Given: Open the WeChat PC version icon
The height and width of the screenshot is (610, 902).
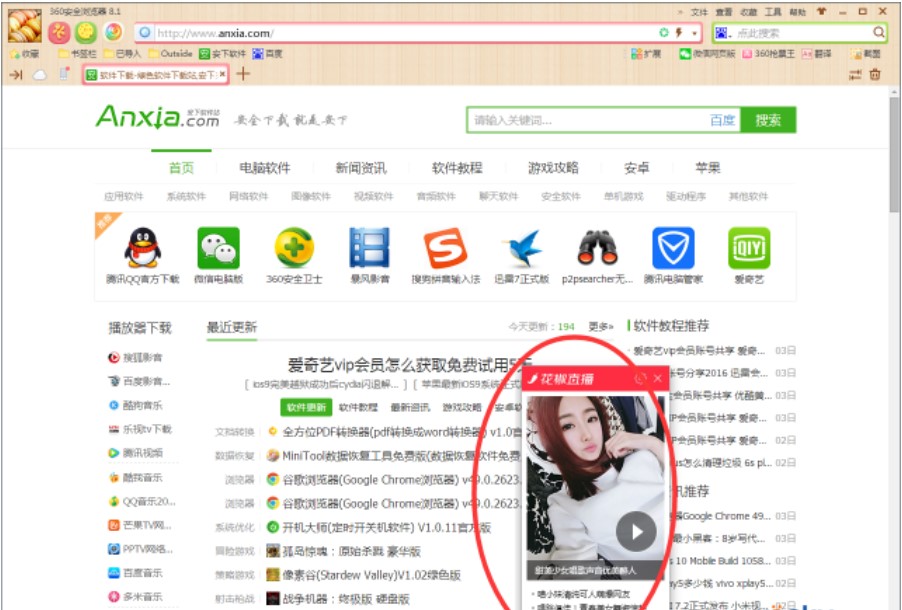Looking at the screenshot, I should pyautogui.click(x=218, y=247).
